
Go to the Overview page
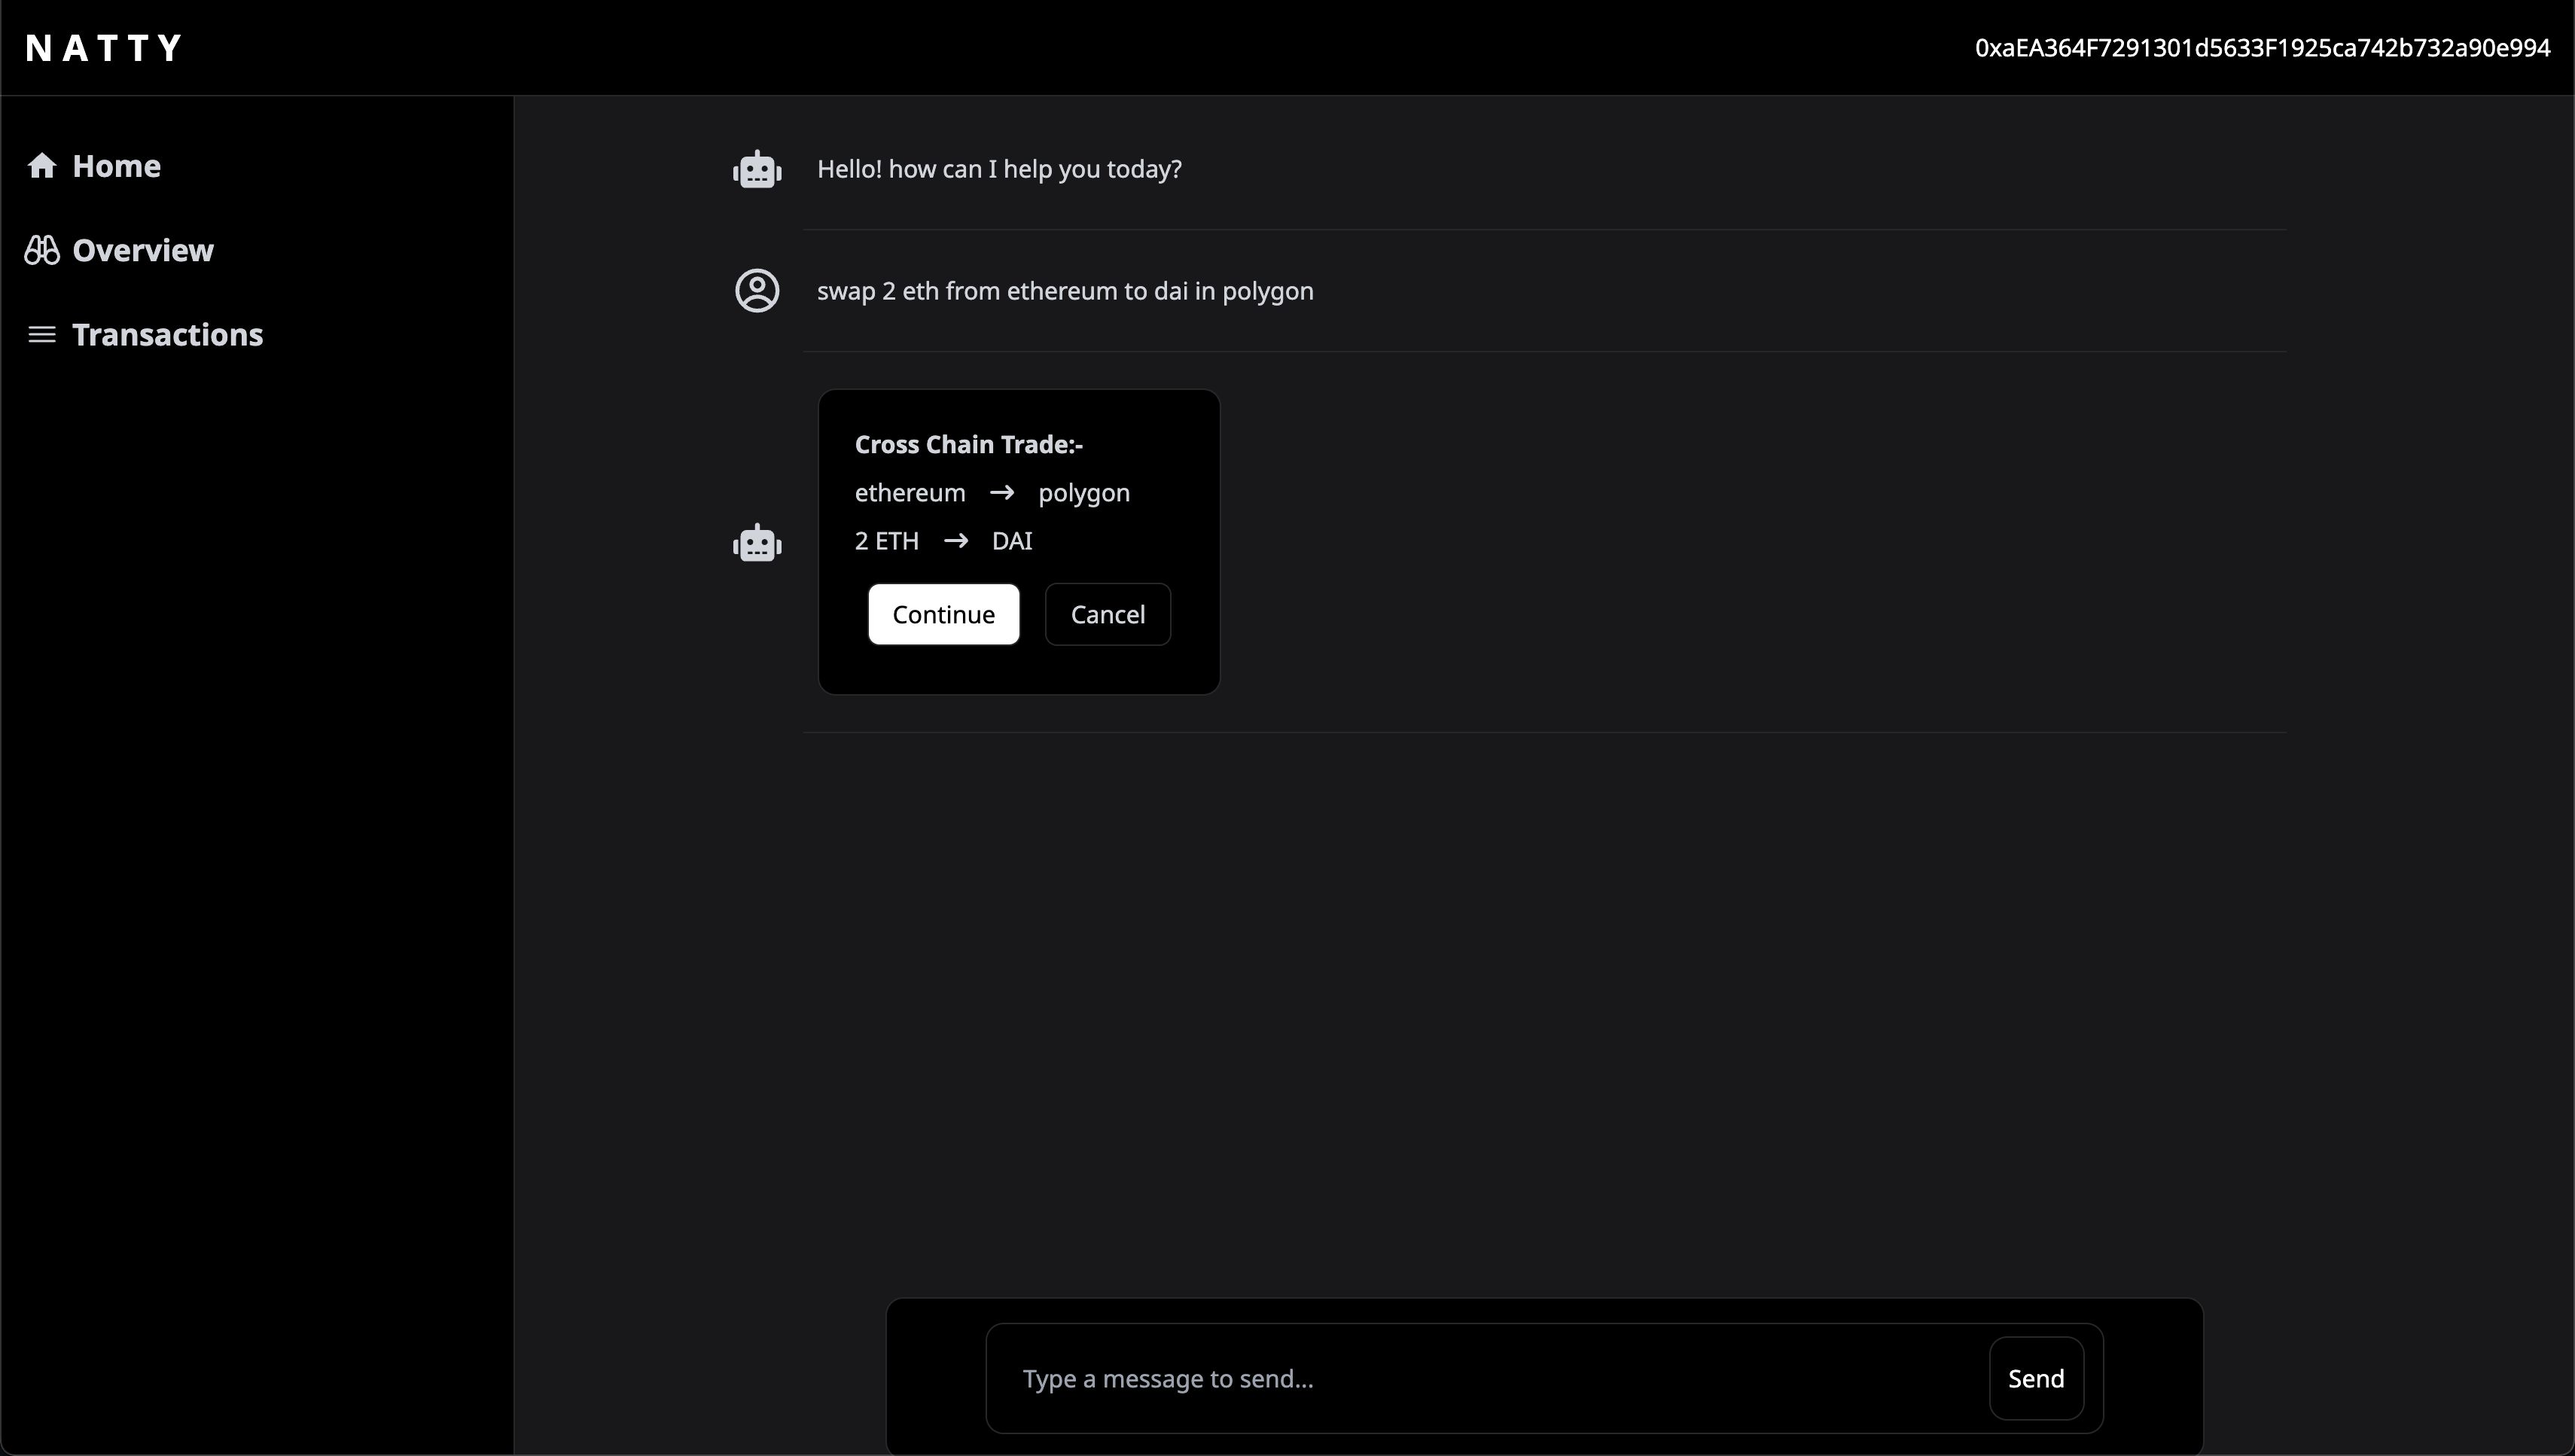coord(120,250)
